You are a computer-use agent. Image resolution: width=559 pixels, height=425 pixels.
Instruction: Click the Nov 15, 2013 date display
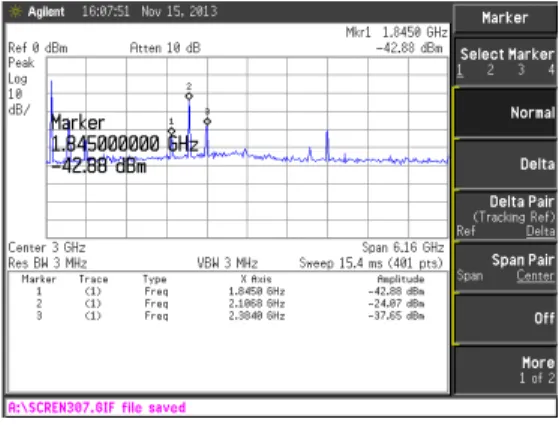point(179,11)
